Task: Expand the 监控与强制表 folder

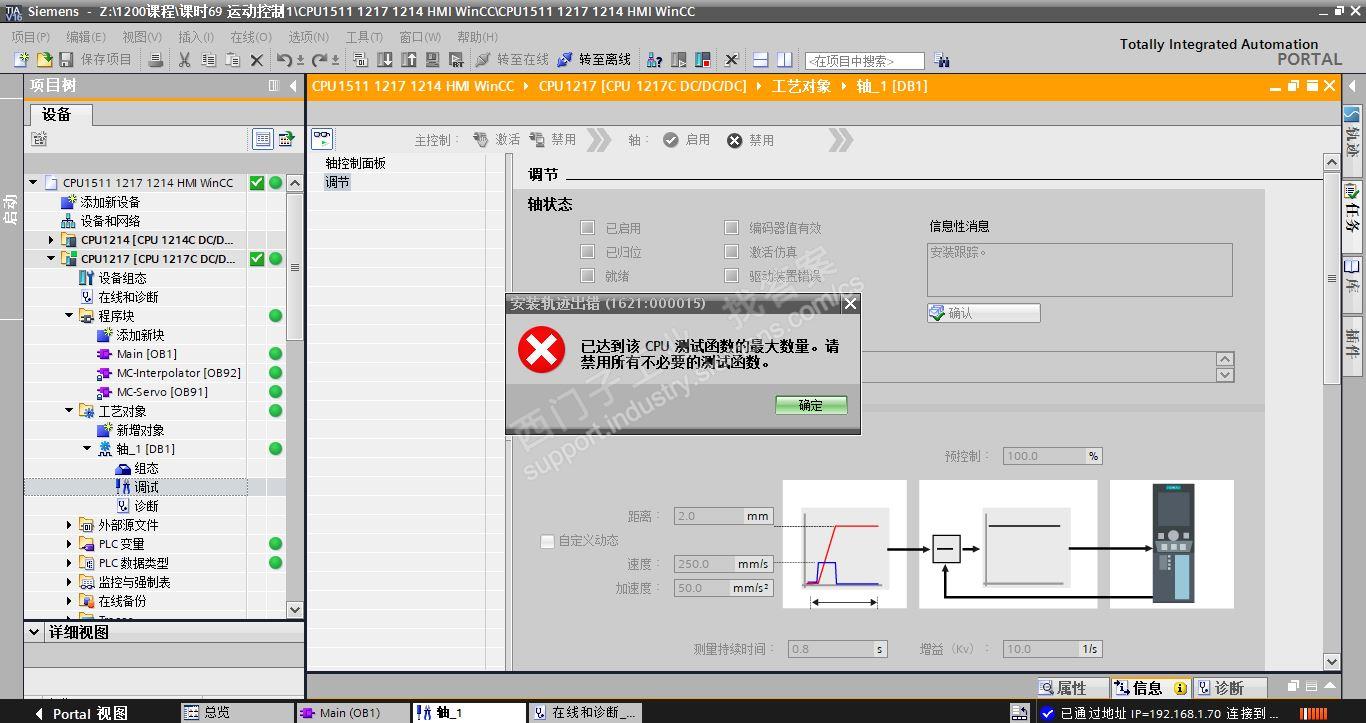Action: pos(69,582)
